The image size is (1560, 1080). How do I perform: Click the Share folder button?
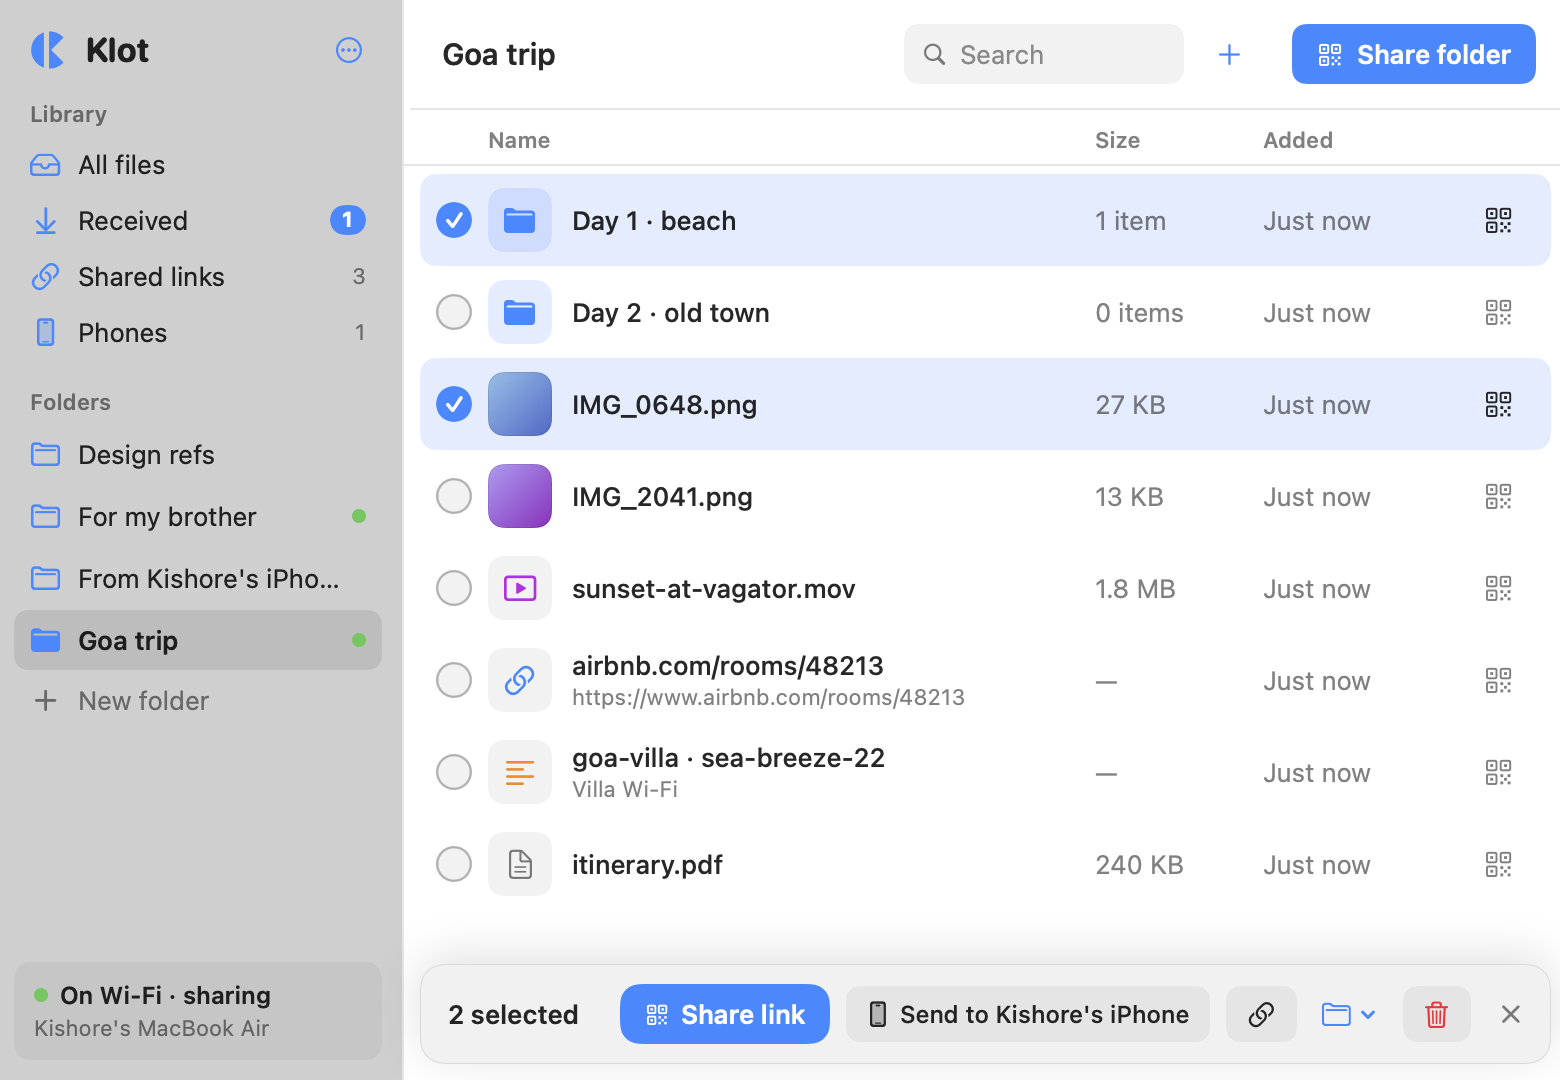coord(1413,54)
